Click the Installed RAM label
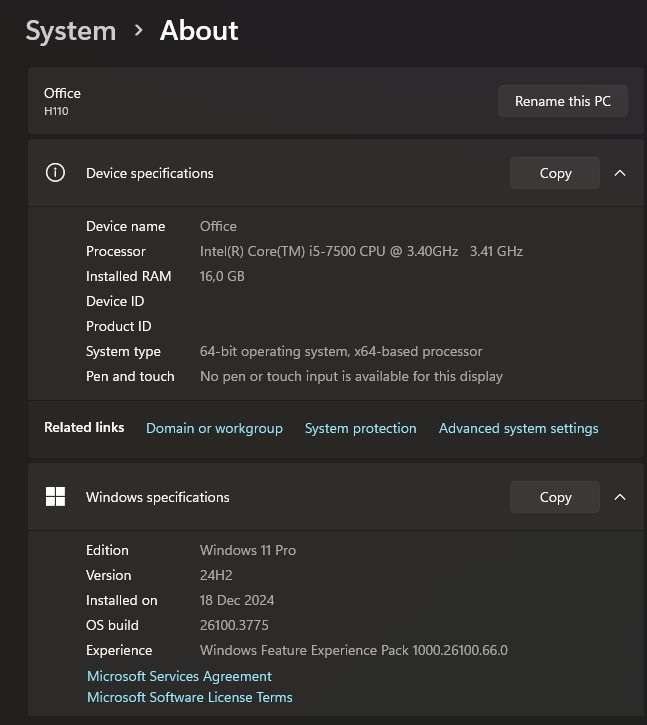The width and height of the screenshot is (647, 725). click(x=129, y=276)
